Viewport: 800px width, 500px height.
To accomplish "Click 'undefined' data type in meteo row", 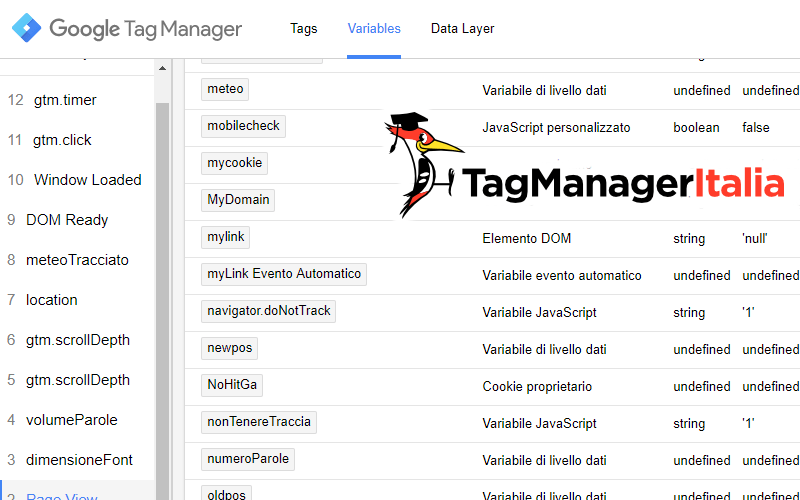I will pos(702,91).
